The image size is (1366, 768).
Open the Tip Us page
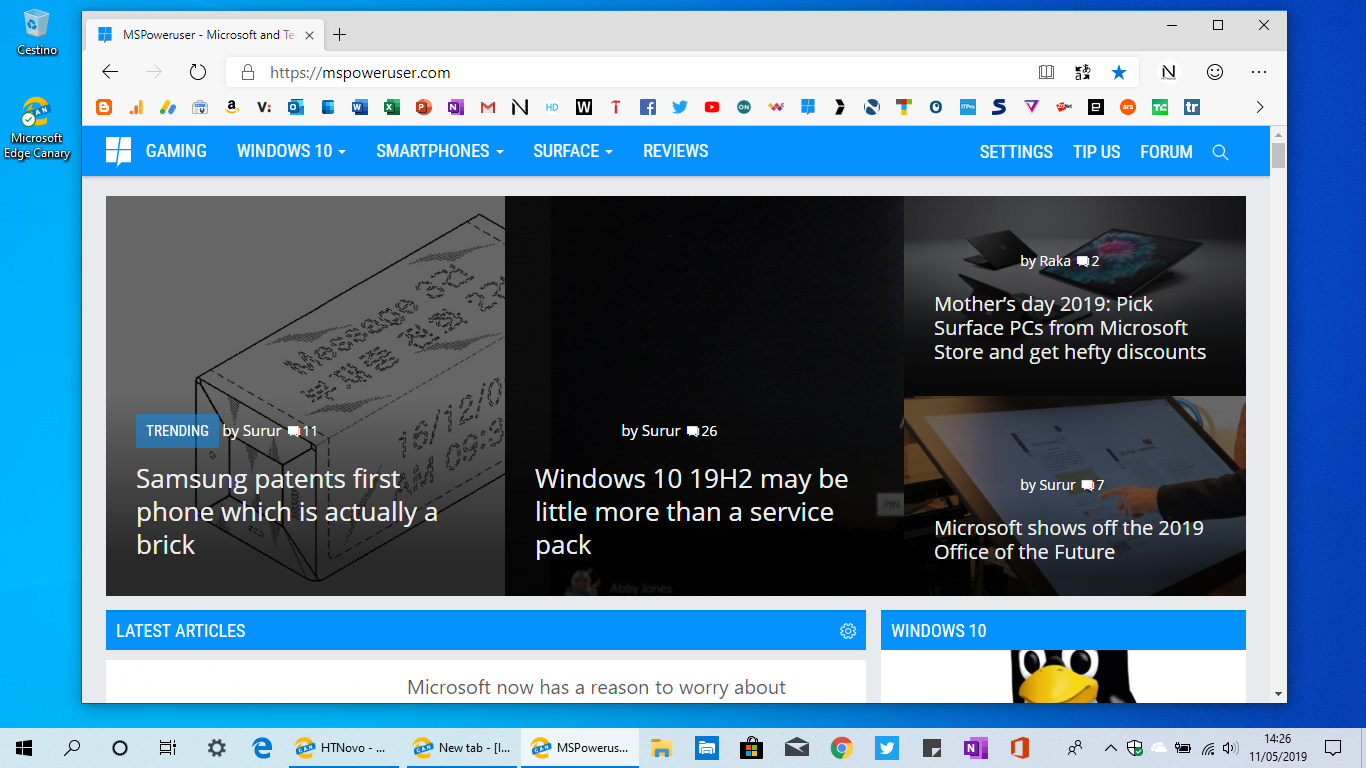point(1097,152)
